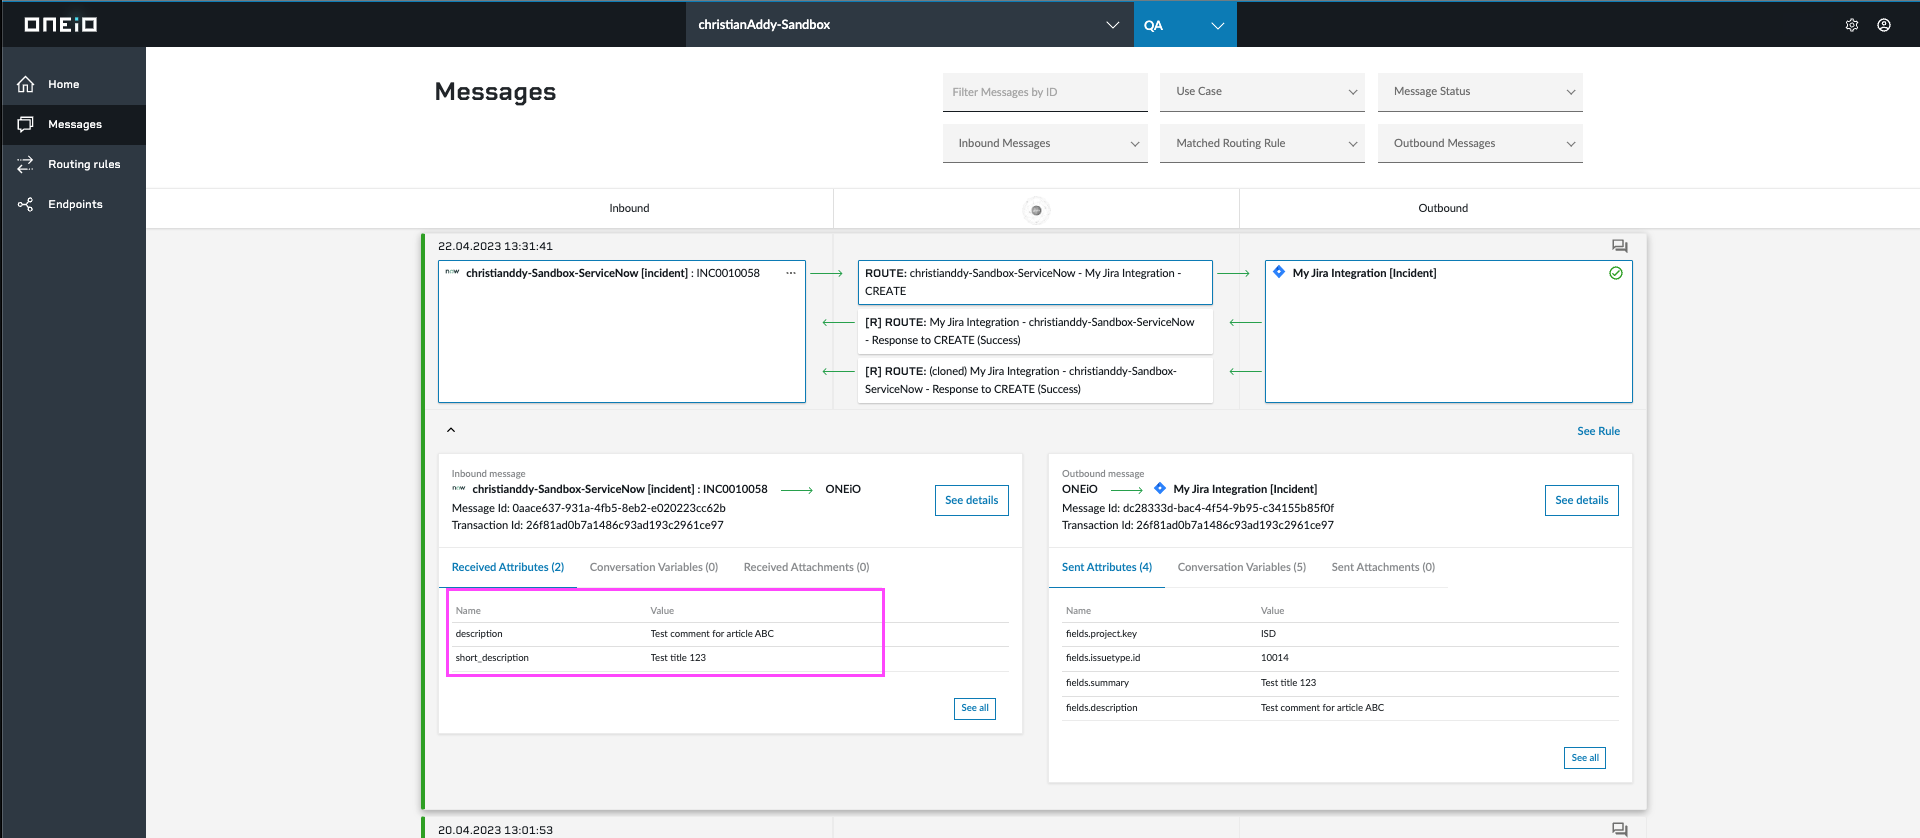Click the center refresh indicator icon
The width and height of the screenshot is (1920, 838).
tap(1036, 210)
